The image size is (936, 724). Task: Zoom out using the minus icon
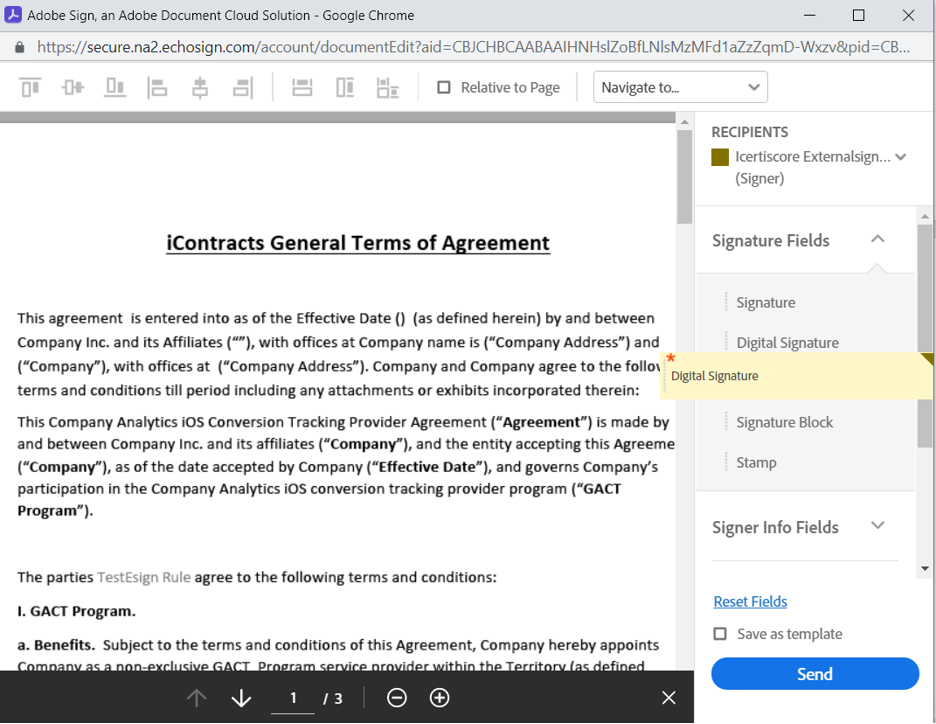397,698
